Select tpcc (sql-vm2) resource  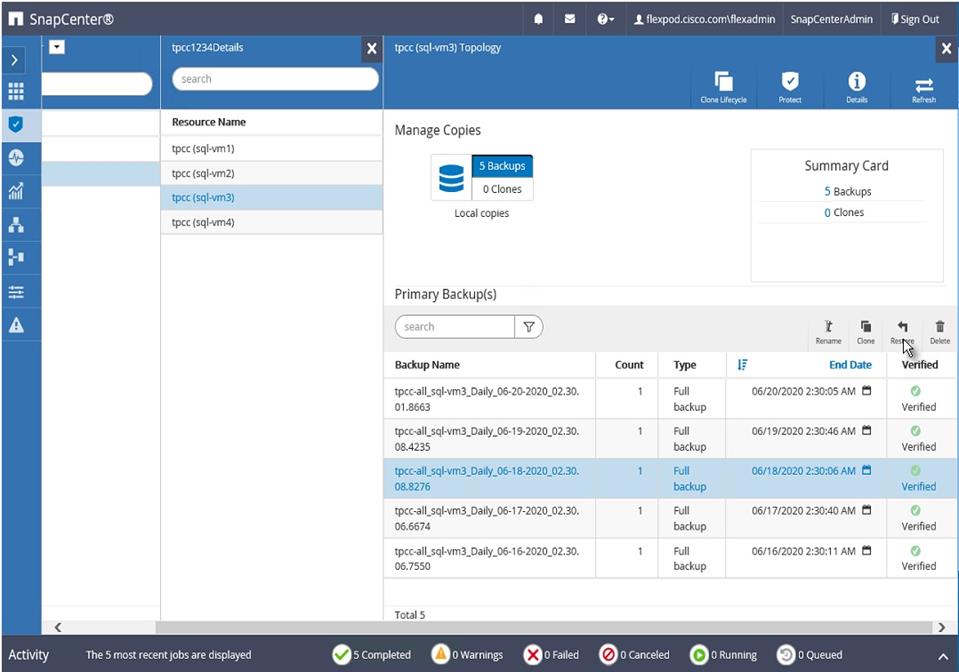272,174
